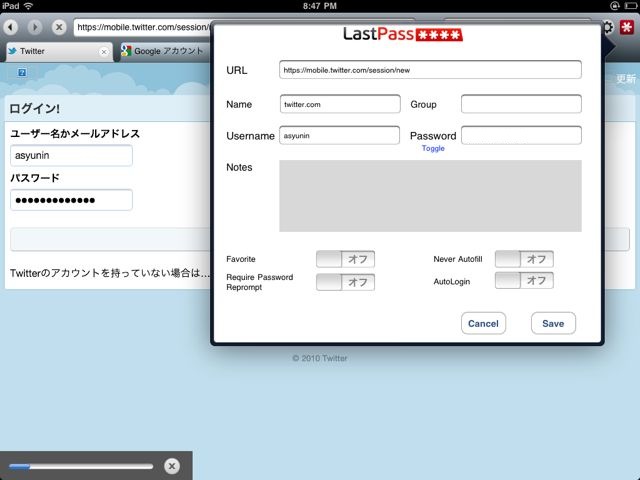The width and height of the screenshot is (640, 480).
Task: Save the site to LastPass
Action: click(553, 324)
